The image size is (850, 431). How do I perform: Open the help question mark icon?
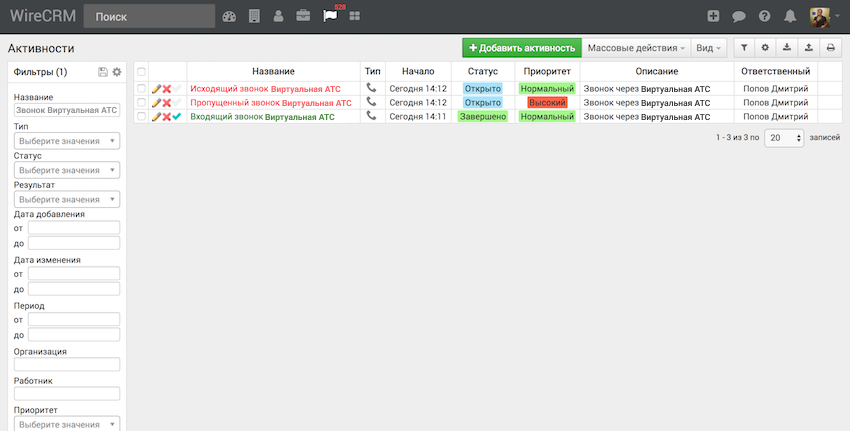(x=765, y=16)
